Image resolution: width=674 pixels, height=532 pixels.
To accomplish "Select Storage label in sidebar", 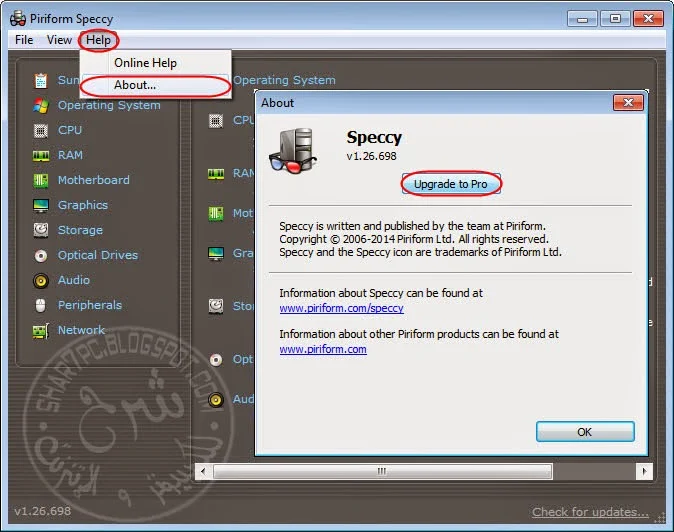I will coord(80,230).
